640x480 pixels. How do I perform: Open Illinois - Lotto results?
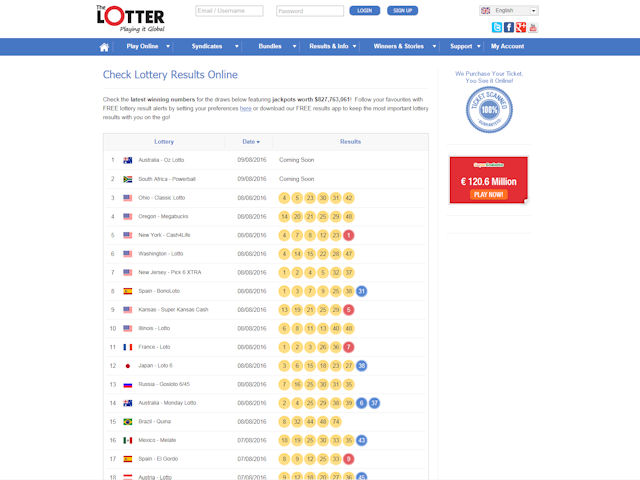tap(154, 328)
